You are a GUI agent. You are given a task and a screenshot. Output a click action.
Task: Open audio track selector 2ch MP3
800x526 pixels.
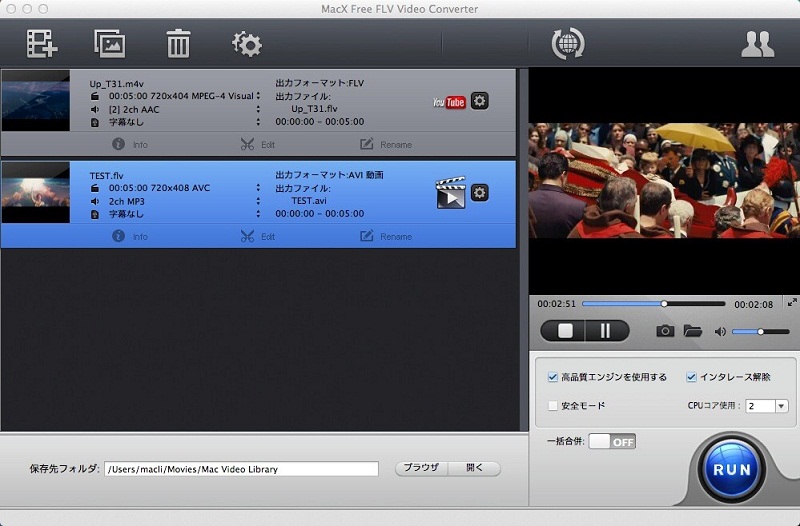pos(258,201)
